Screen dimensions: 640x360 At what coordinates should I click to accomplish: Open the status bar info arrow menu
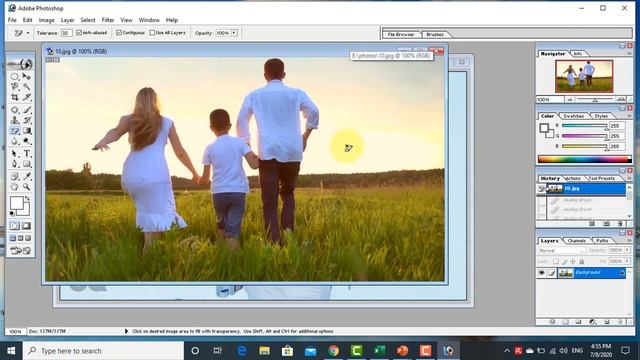[126, 331]
